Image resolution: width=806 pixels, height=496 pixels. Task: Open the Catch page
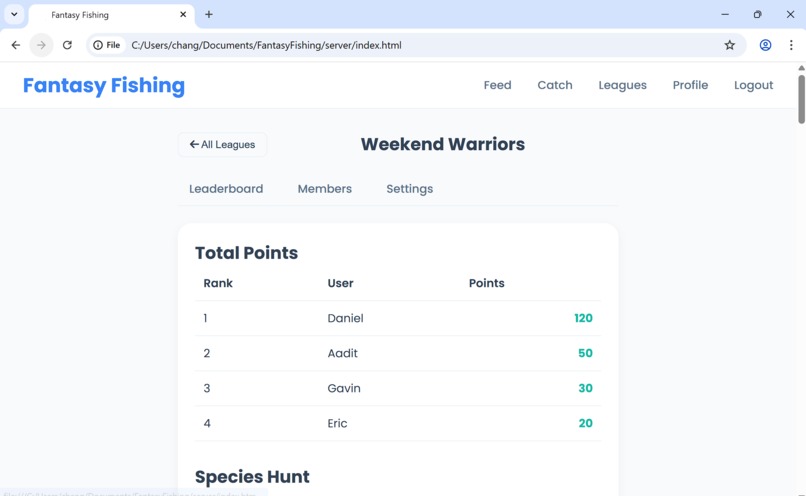click(x=555, y=85)
